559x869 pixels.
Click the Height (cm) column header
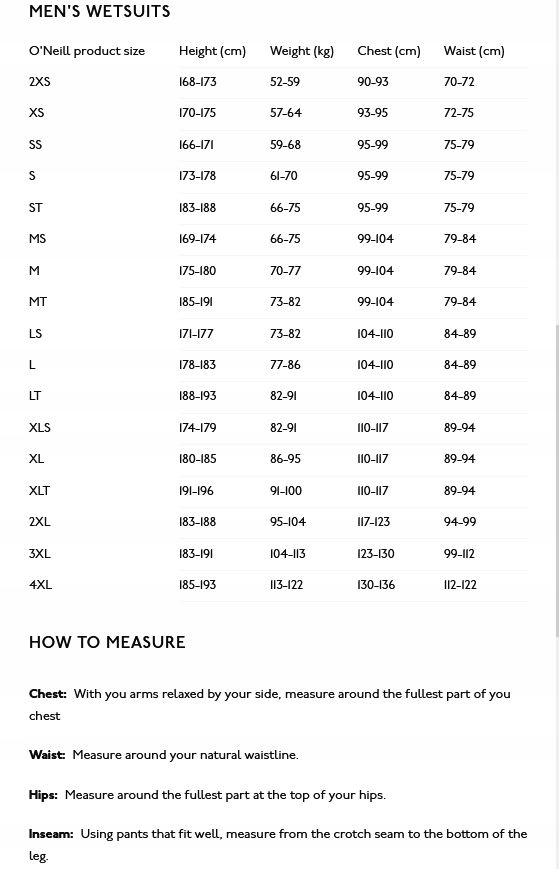(x=212, y=51)
